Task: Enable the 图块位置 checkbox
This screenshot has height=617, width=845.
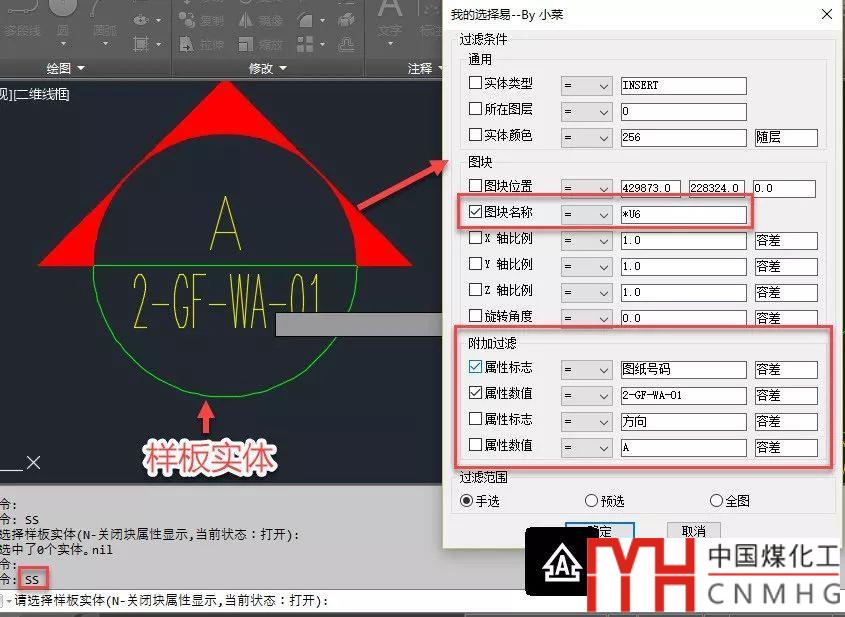Action: point(475,185)
